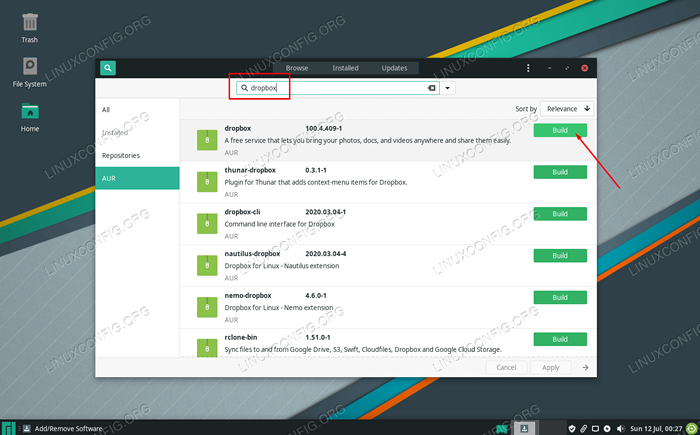Screen dimensions: 700x435
Task: Select Repositories in the sidebar
Action: [138, 155]
